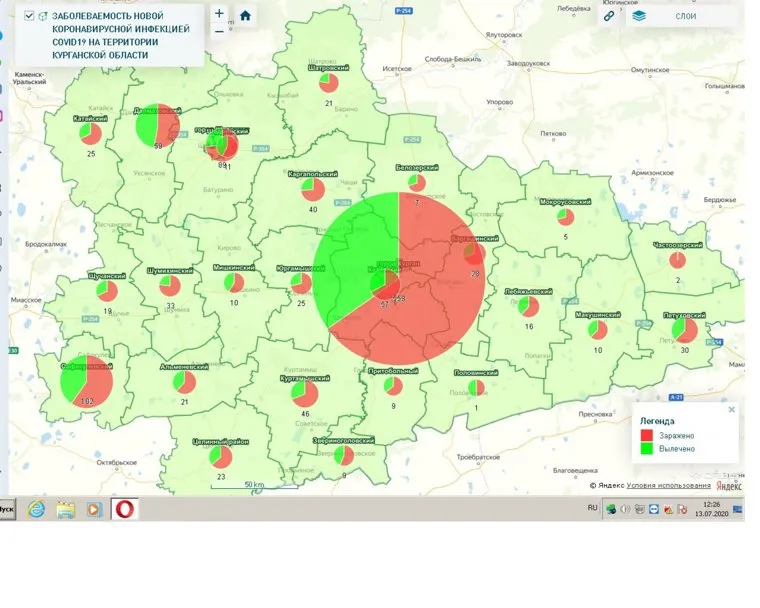The height and width of the screenshot is (608, 760).
Task: Open the Условия использования link
Action: (x=669, y=485)
